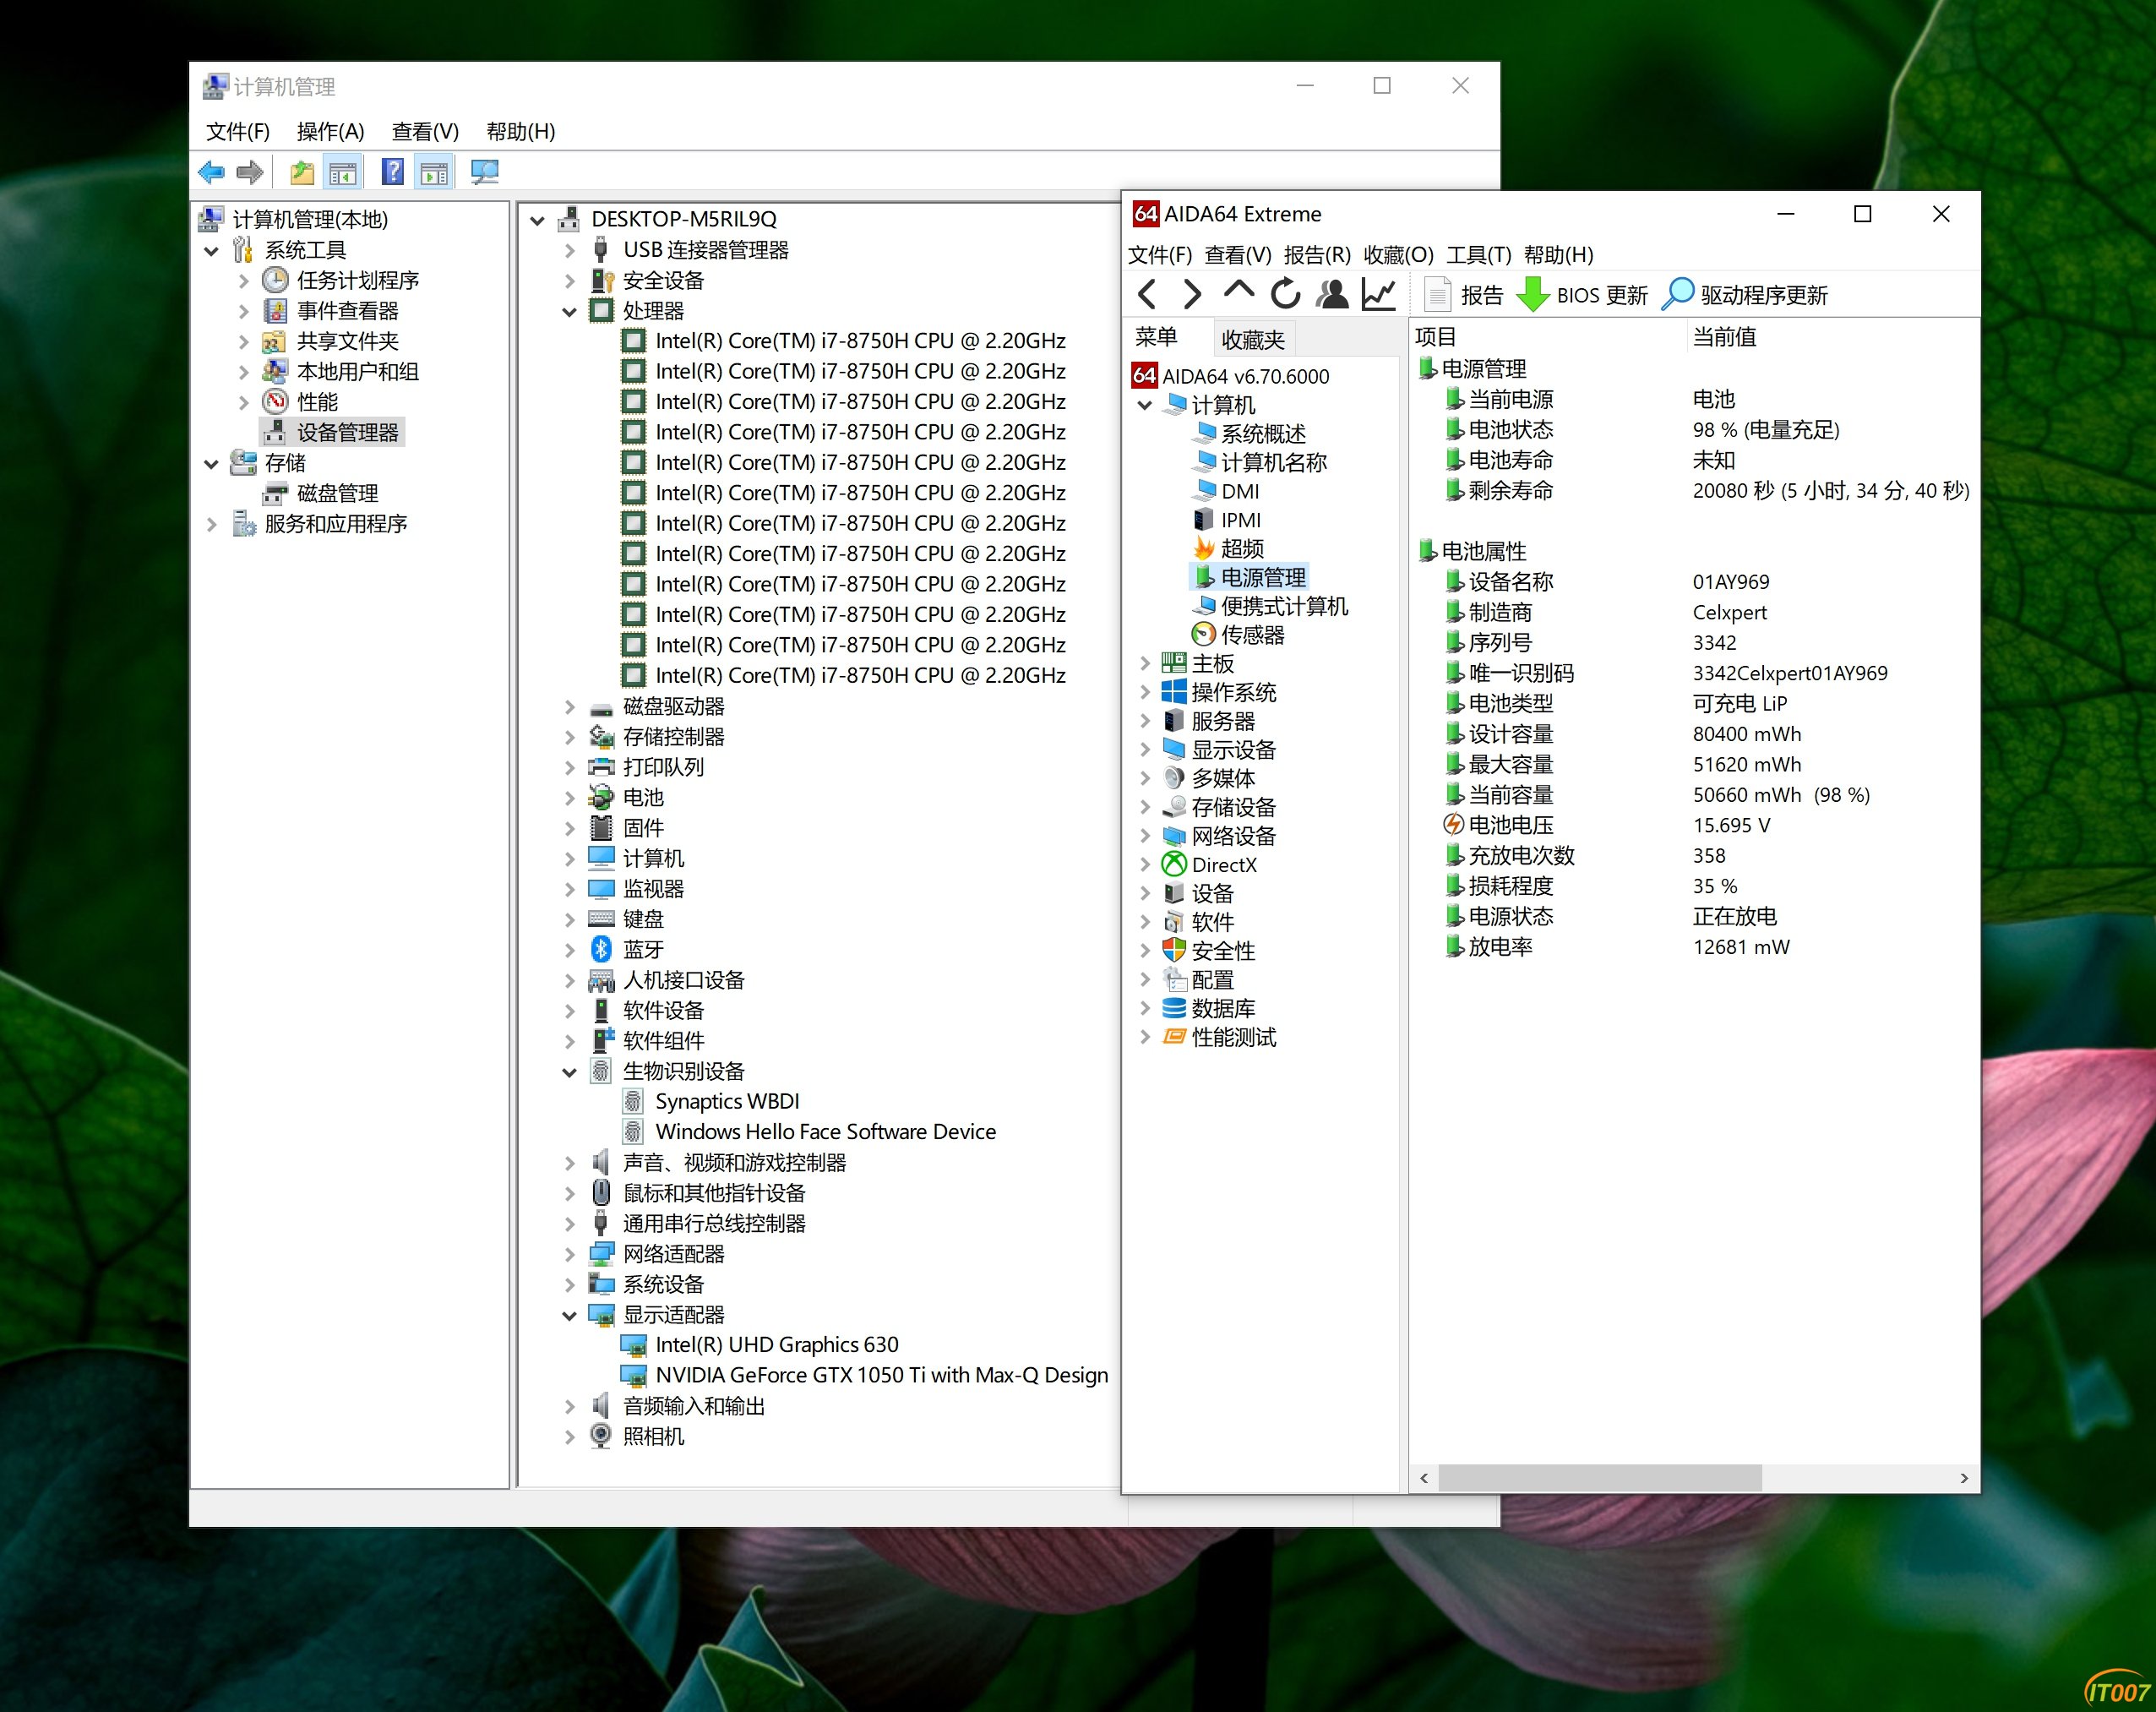Open the AIDA64 user icon in toolbar
Image resolution: width=2156 pixels, height=1712 pixels.
pyautogui.click(x=1332, y=294)
